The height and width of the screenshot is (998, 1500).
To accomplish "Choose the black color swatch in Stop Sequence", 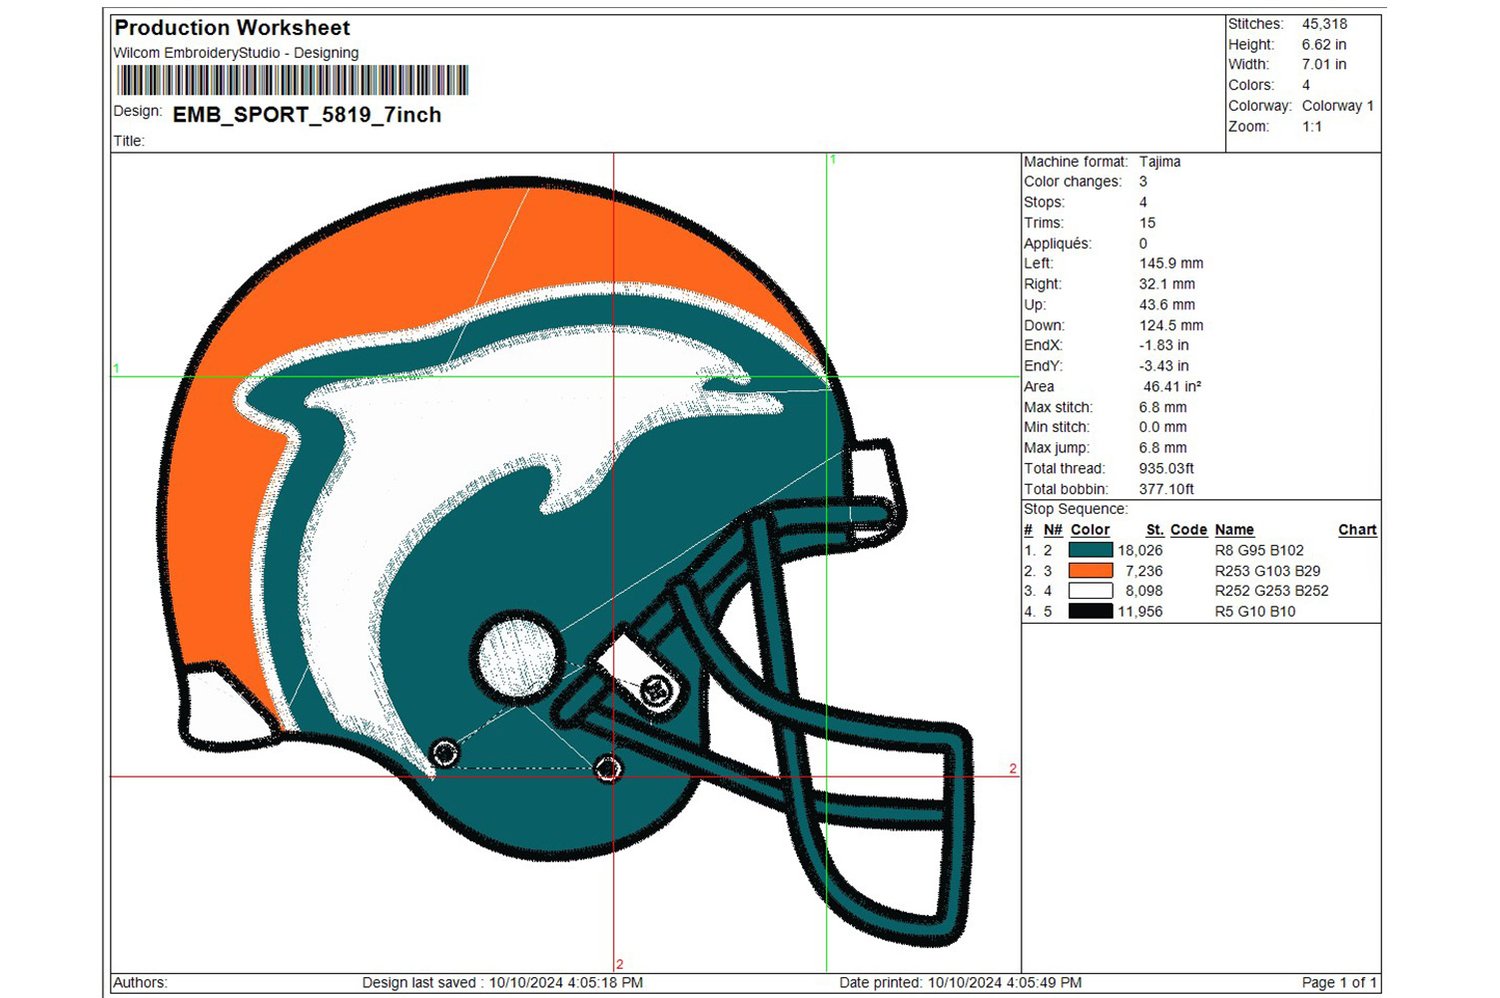I will coord(1090,611).
